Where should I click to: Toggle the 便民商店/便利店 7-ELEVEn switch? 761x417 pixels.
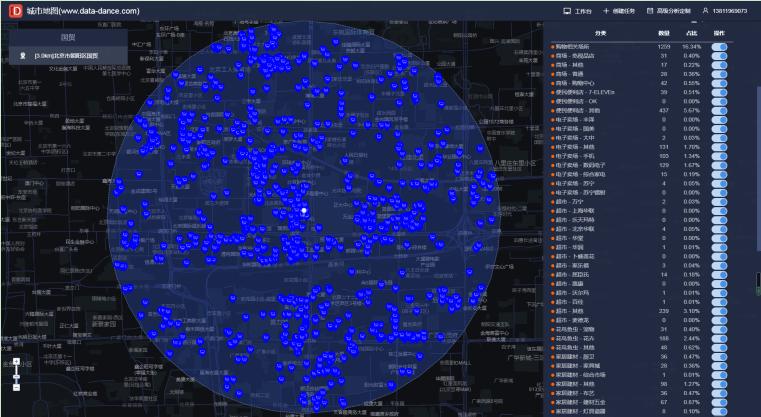(x=719, y=91)
